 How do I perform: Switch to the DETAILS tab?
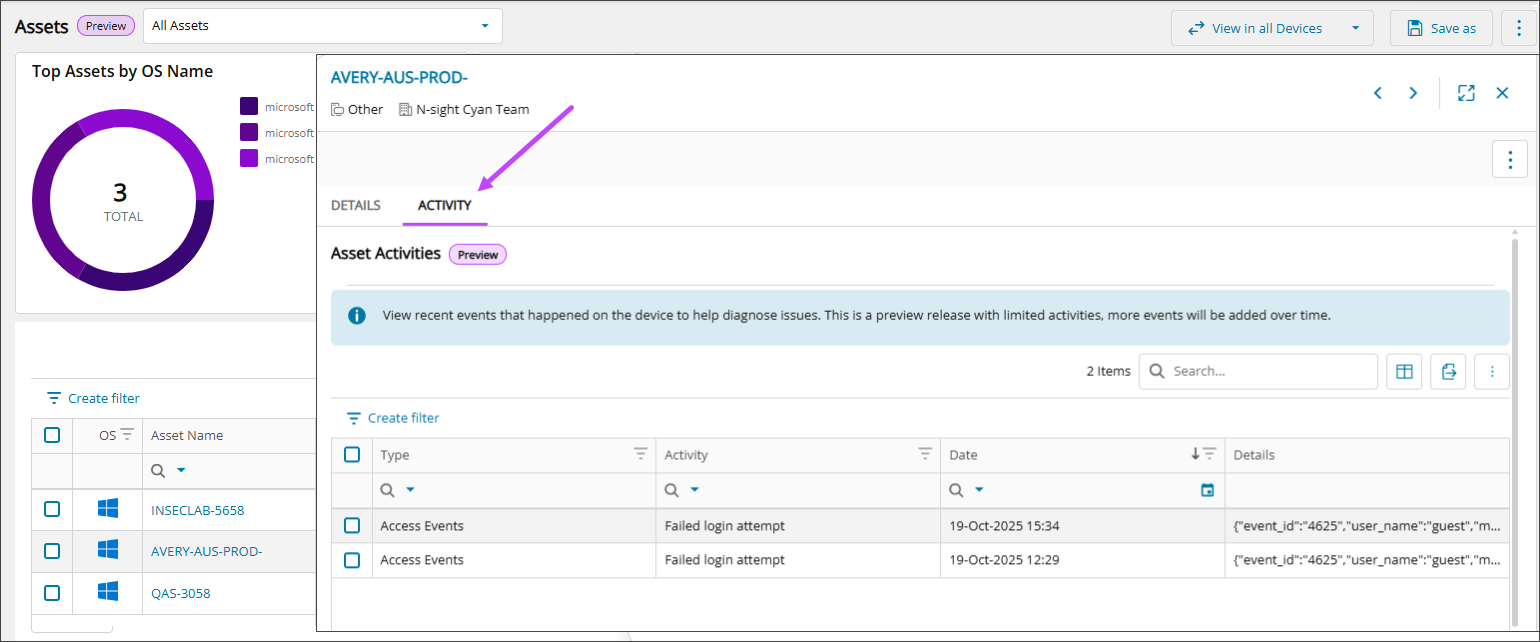[x=356, y=205]
